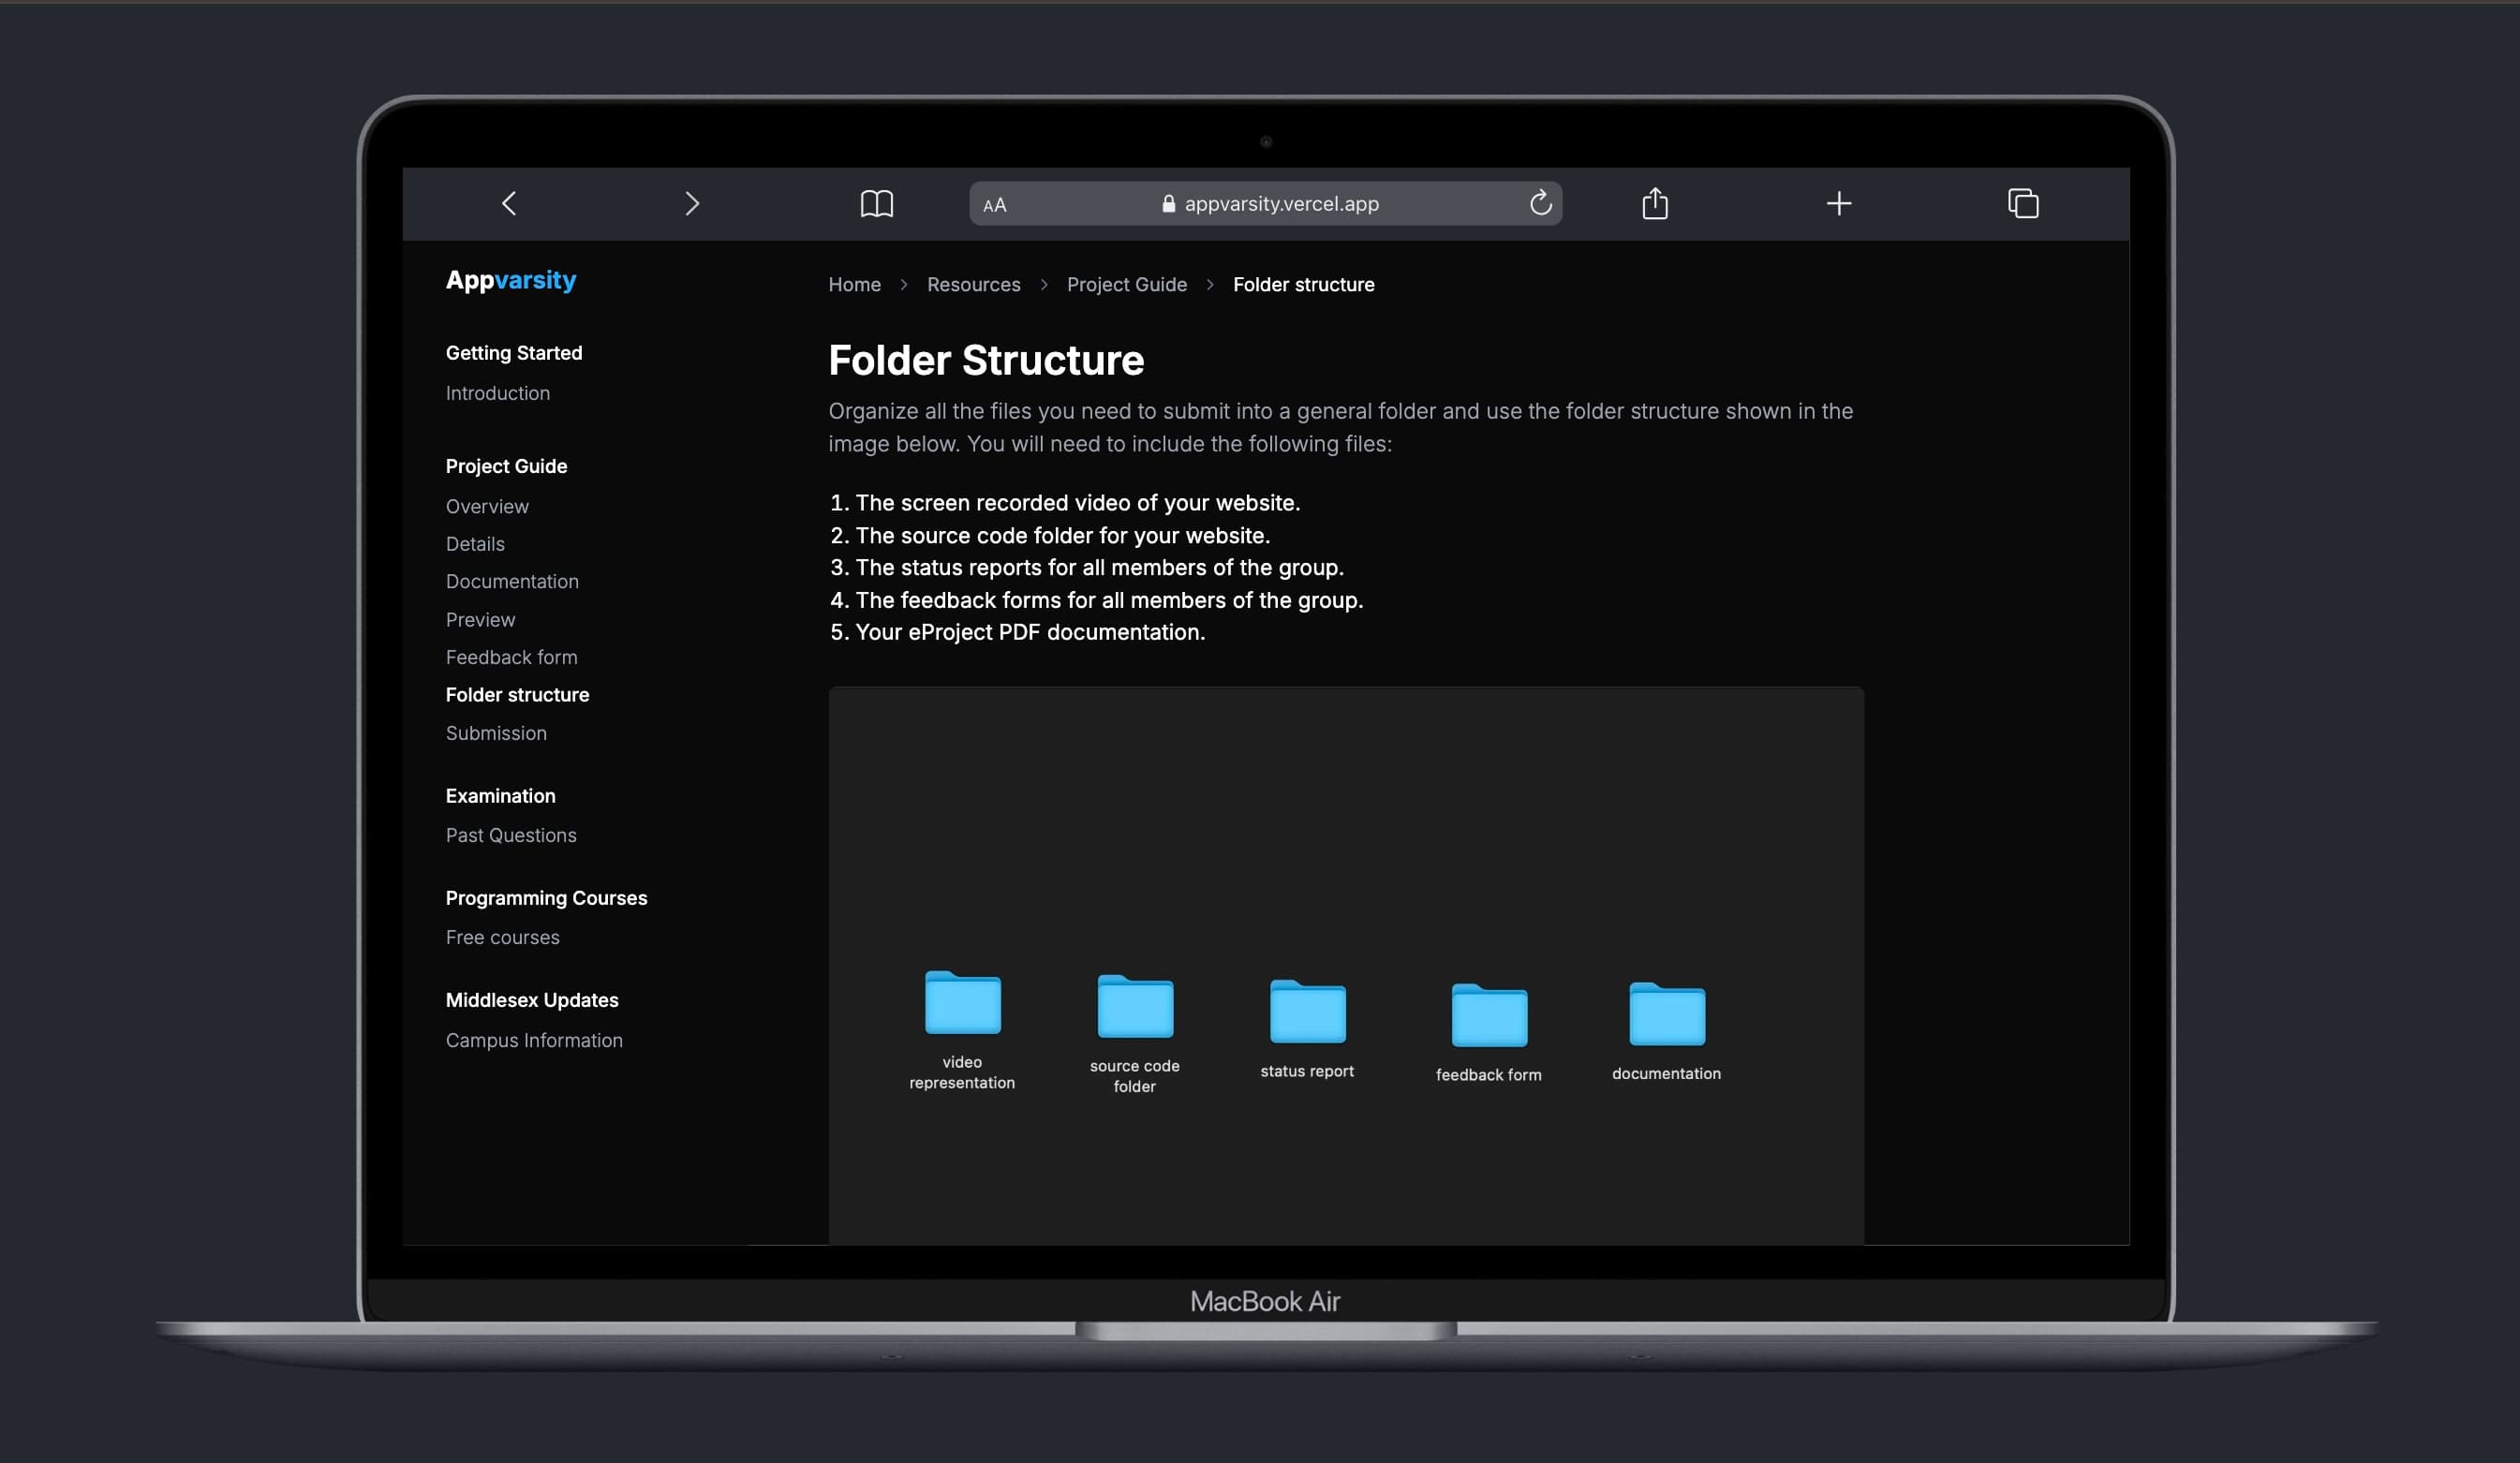The width and height of the screenshot is (2520, 1463).
Task: Expand the Programming Courses section
Action: (545, 899)
